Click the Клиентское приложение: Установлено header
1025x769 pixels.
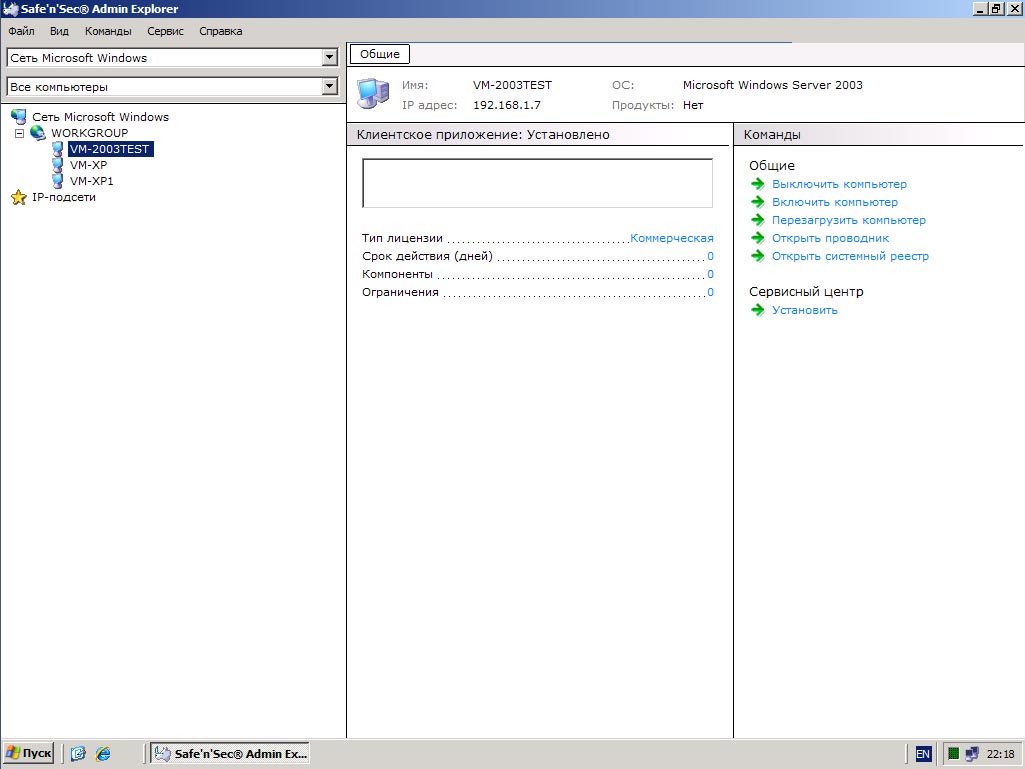click(x=483, y=135)
